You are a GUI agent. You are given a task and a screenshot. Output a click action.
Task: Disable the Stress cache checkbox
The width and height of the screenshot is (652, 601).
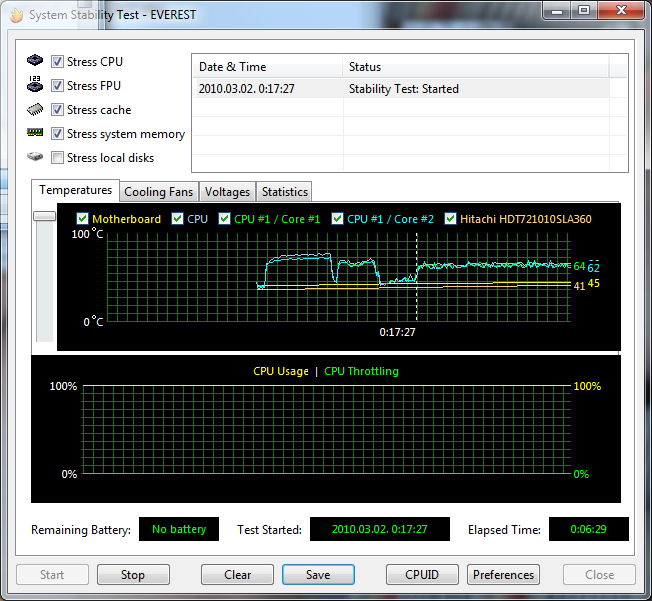coord(57,110)
